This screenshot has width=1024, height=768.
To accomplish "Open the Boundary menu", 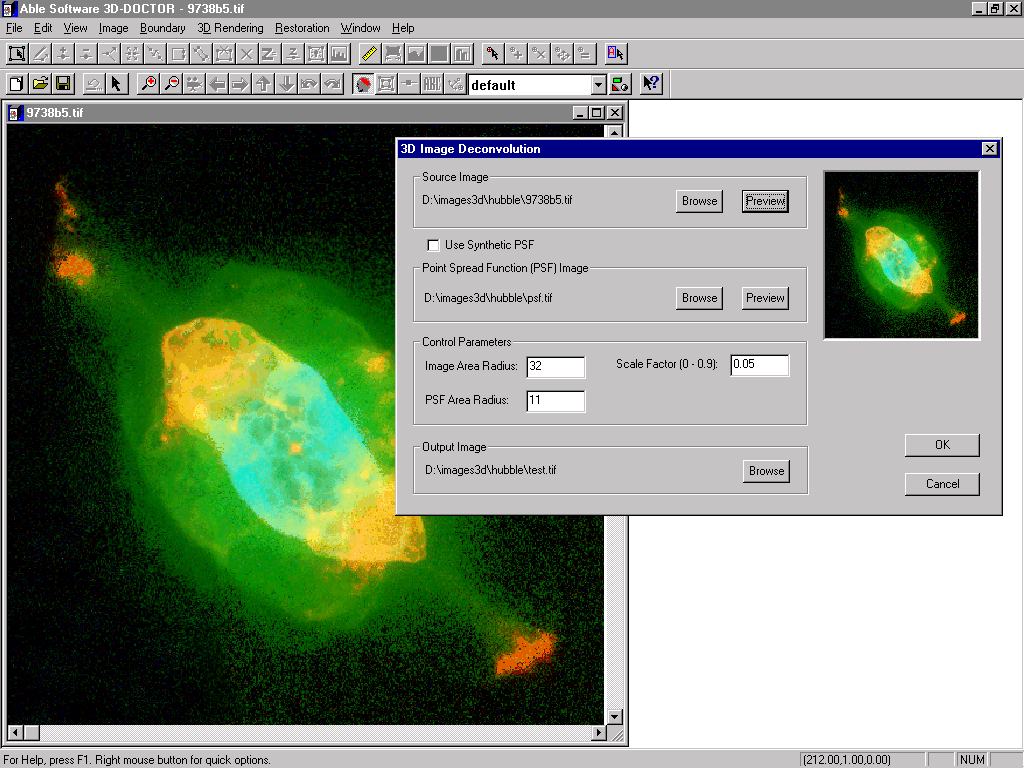I will click(x=163, y=28).
